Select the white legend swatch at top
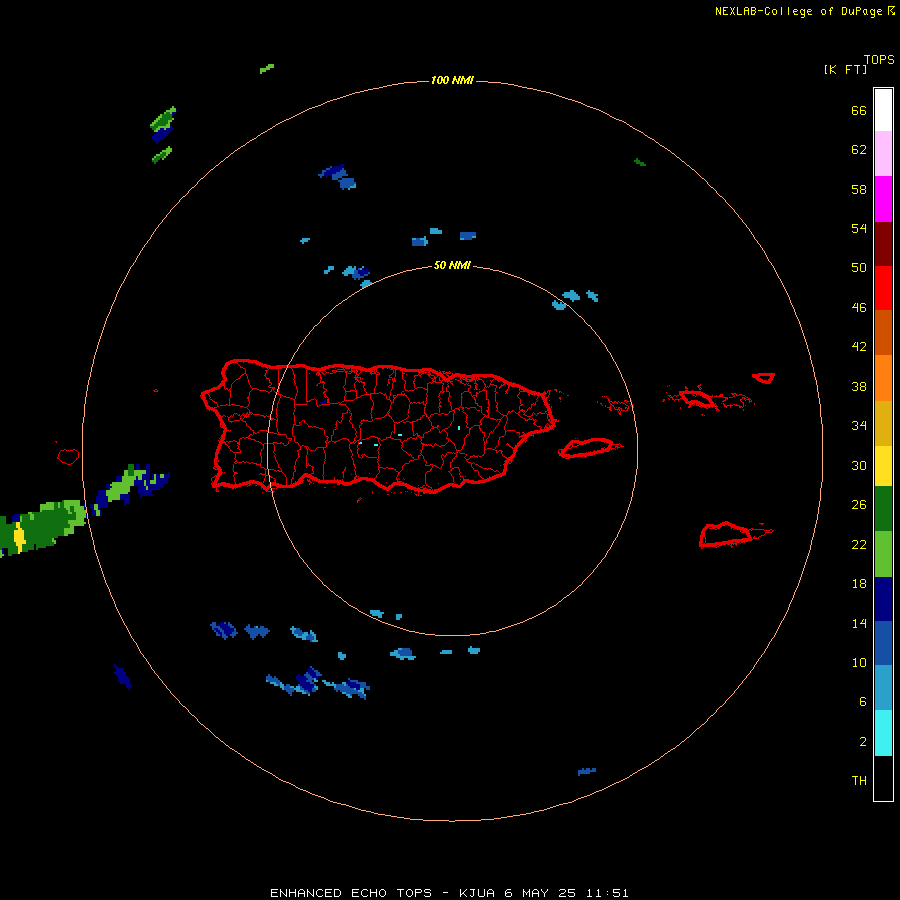The image size is (900, 900). 883,110
